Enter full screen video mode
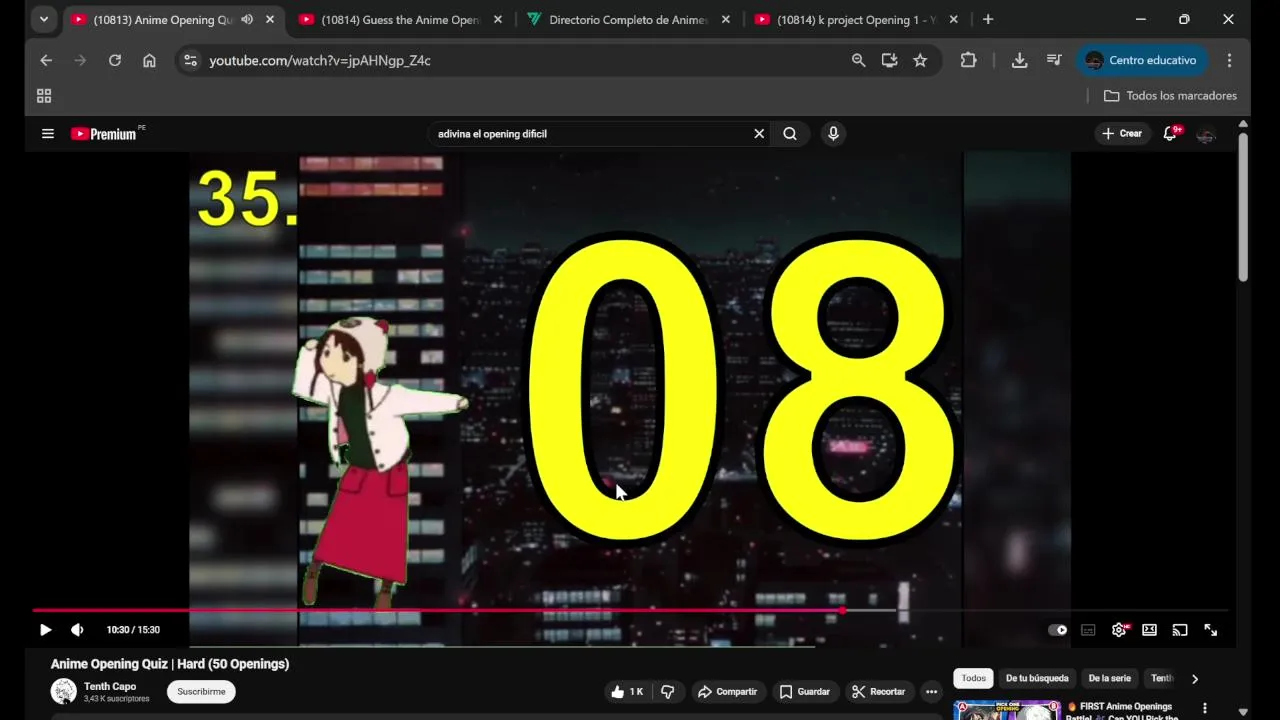The width and height of the screenshot is (1280, 720). [x=1211, y=630]
